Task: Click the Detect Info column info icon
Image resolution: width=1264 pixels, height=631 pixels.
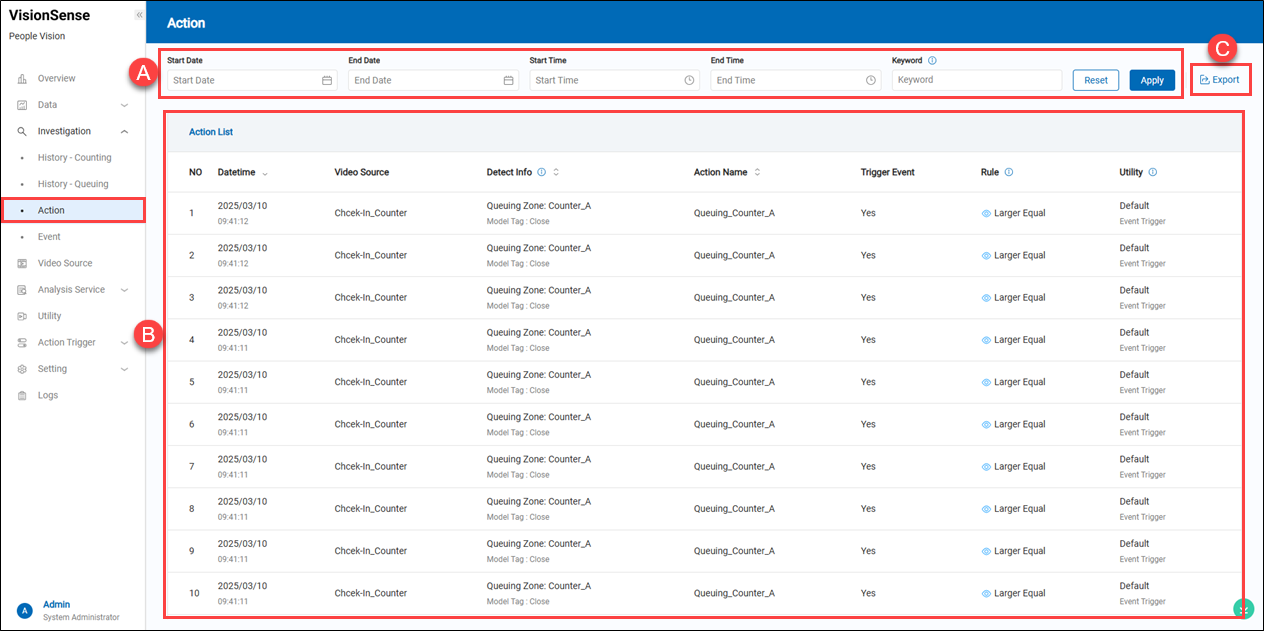Action: (541, 172)
